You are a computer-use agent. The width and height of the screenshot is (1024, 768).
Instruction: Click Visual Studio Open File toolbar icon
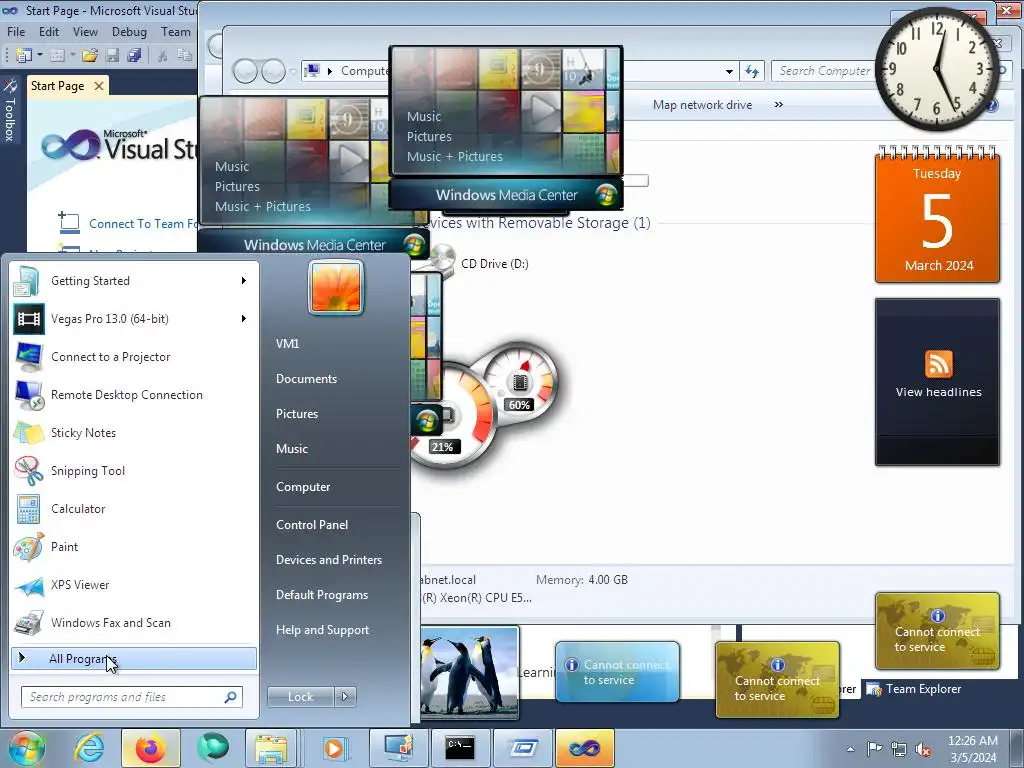pos(90,56)
